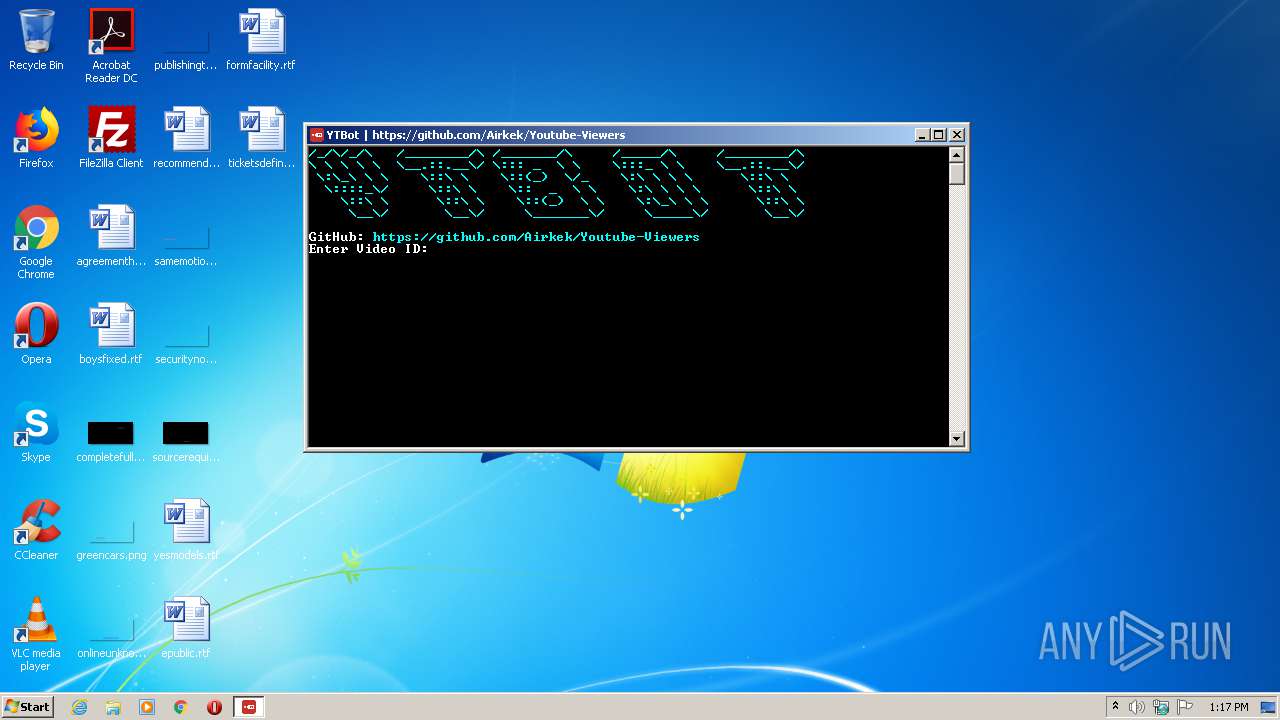Open the Recycle Bin desktop icon
This screenshot has height=720, width=1280.
[x=36, y=40]
